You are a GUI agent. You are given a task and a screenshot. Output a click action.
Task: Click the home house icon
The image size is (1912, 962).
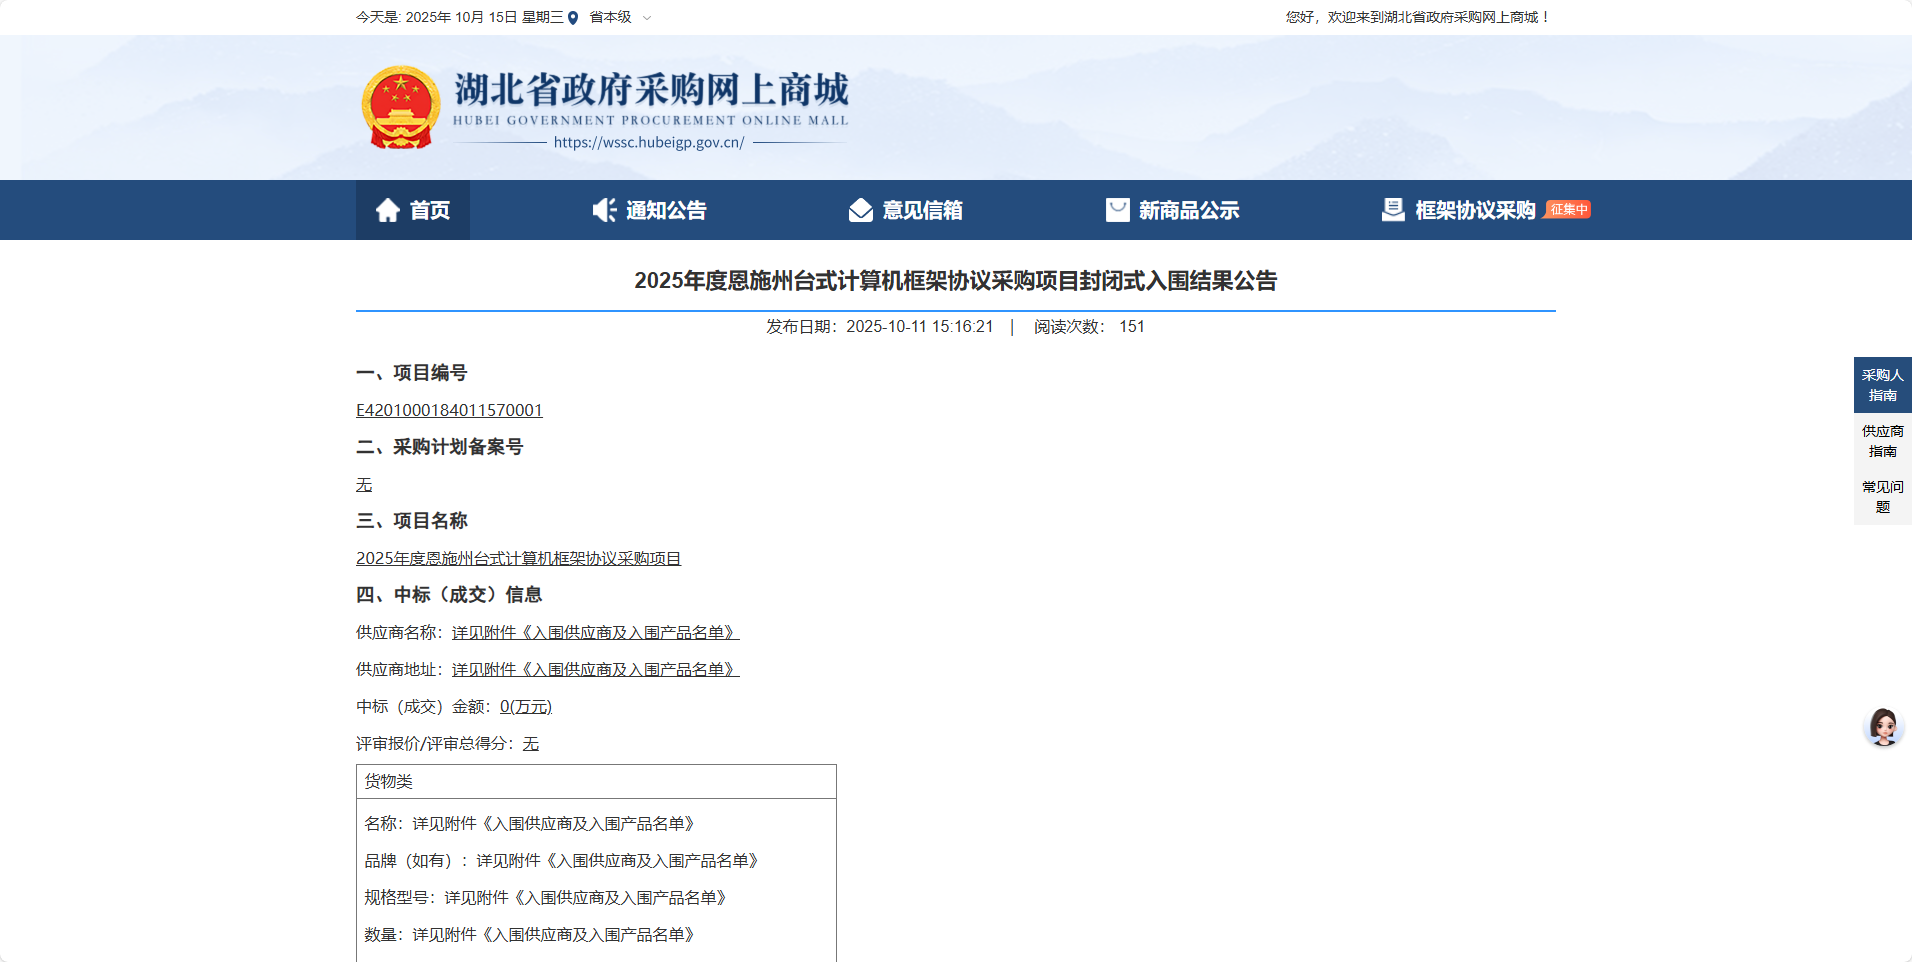388,210
